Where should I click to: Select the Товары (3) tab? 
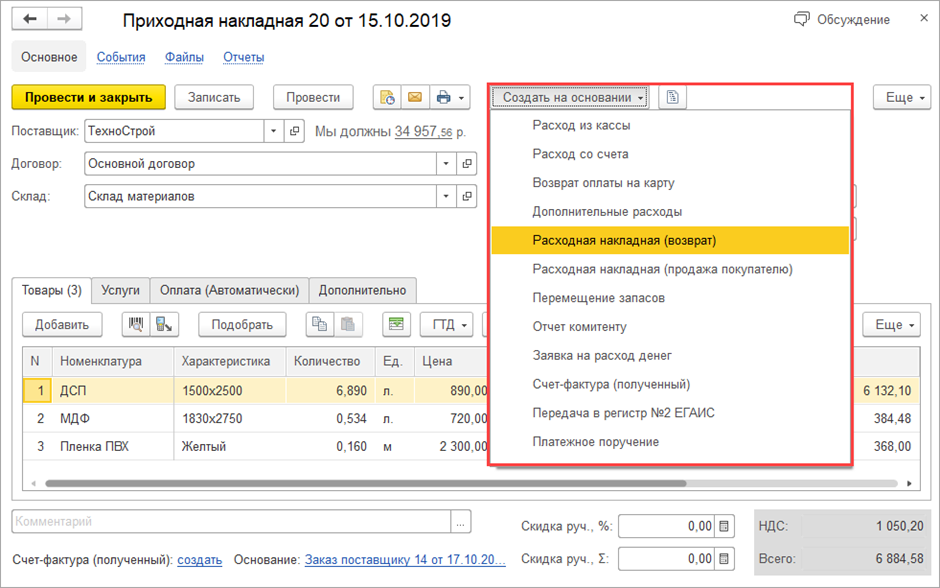tap(52, 290)
